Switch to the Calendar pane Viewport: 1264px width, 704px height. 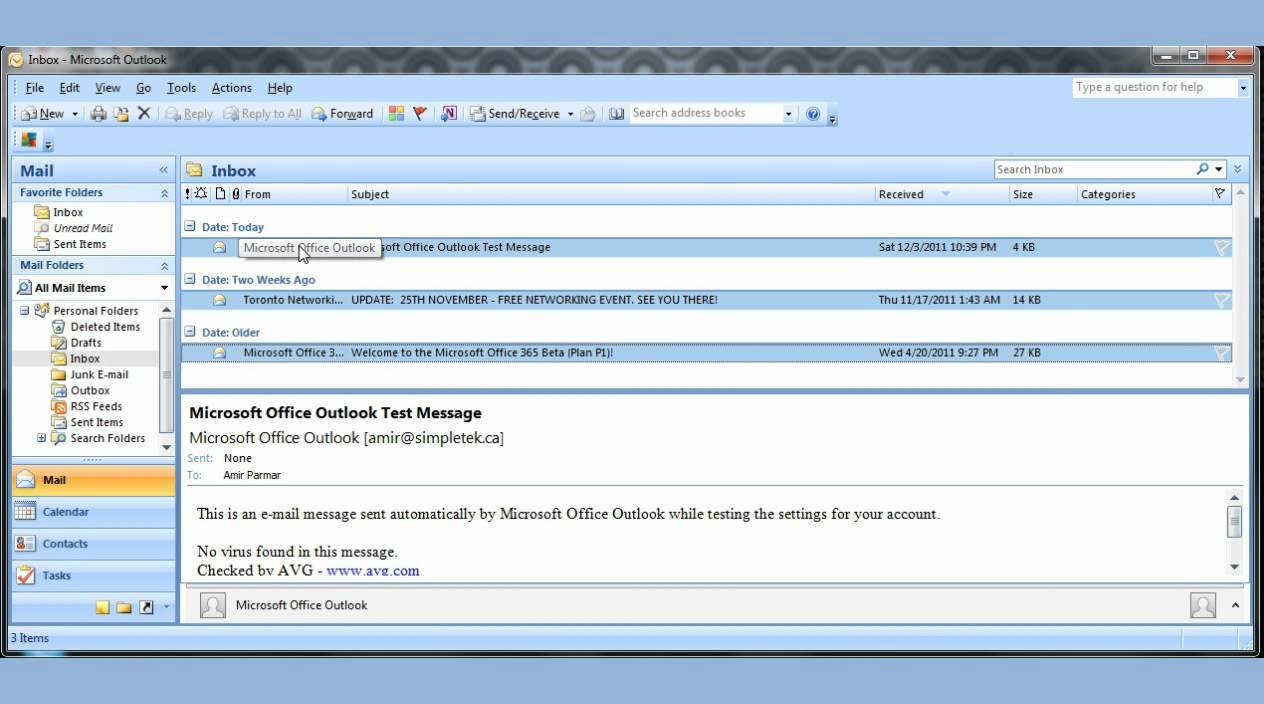pyautogui.click(x=93, y=512)
